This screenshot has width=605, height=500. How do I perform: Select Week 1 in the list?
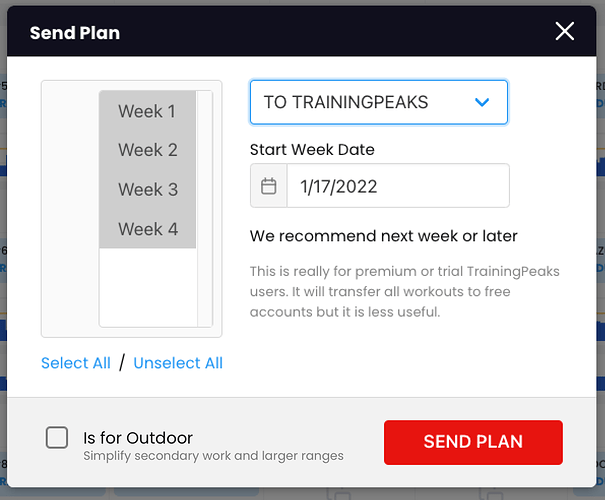(147, 111)
